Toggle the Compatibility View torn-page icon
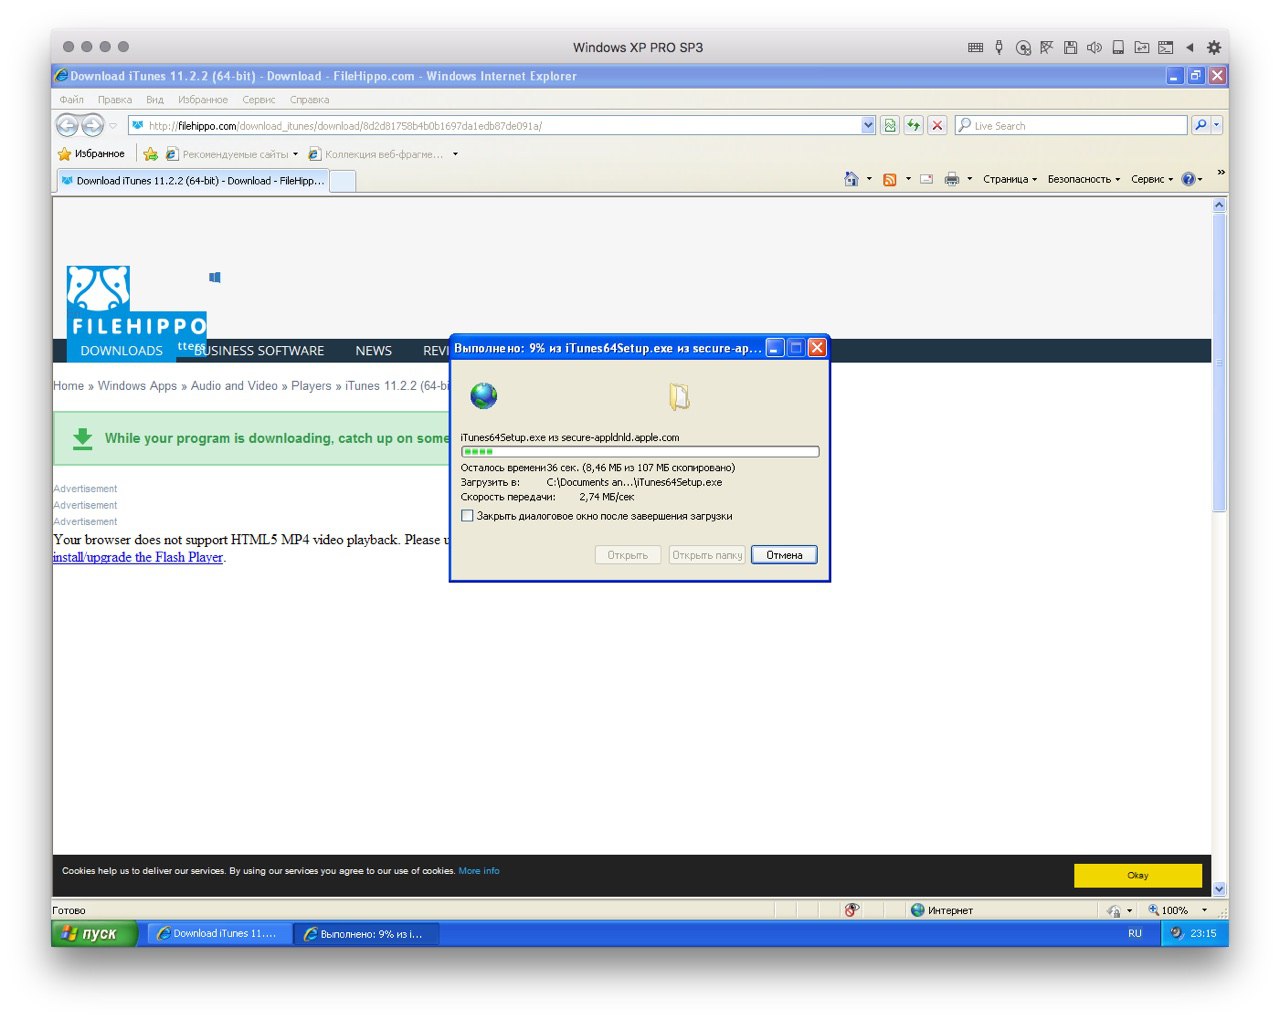 [x=890, y=125]
